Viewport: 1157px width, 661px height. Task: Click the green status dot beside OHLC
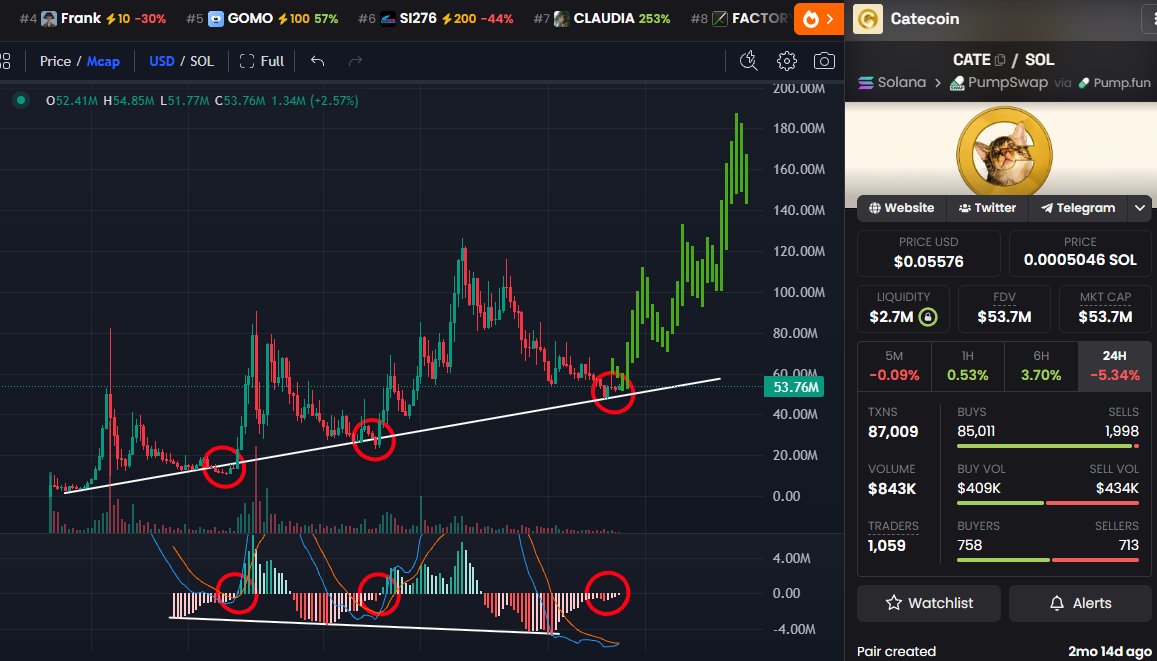click(21, 100)
